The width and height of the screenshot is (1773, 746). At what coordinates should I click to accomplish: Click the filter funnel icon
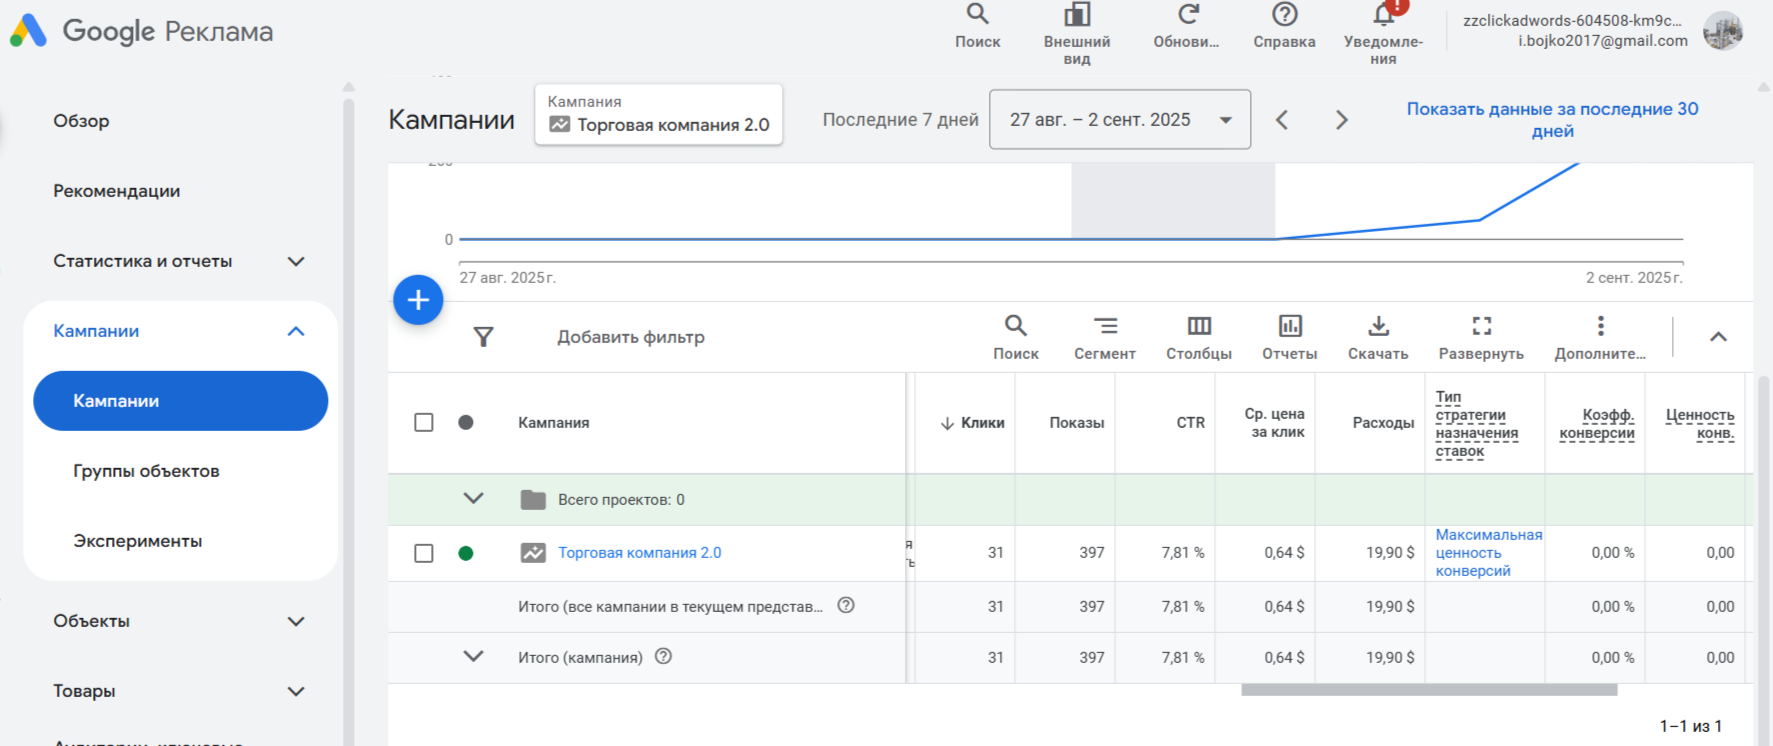pos(483,337)
